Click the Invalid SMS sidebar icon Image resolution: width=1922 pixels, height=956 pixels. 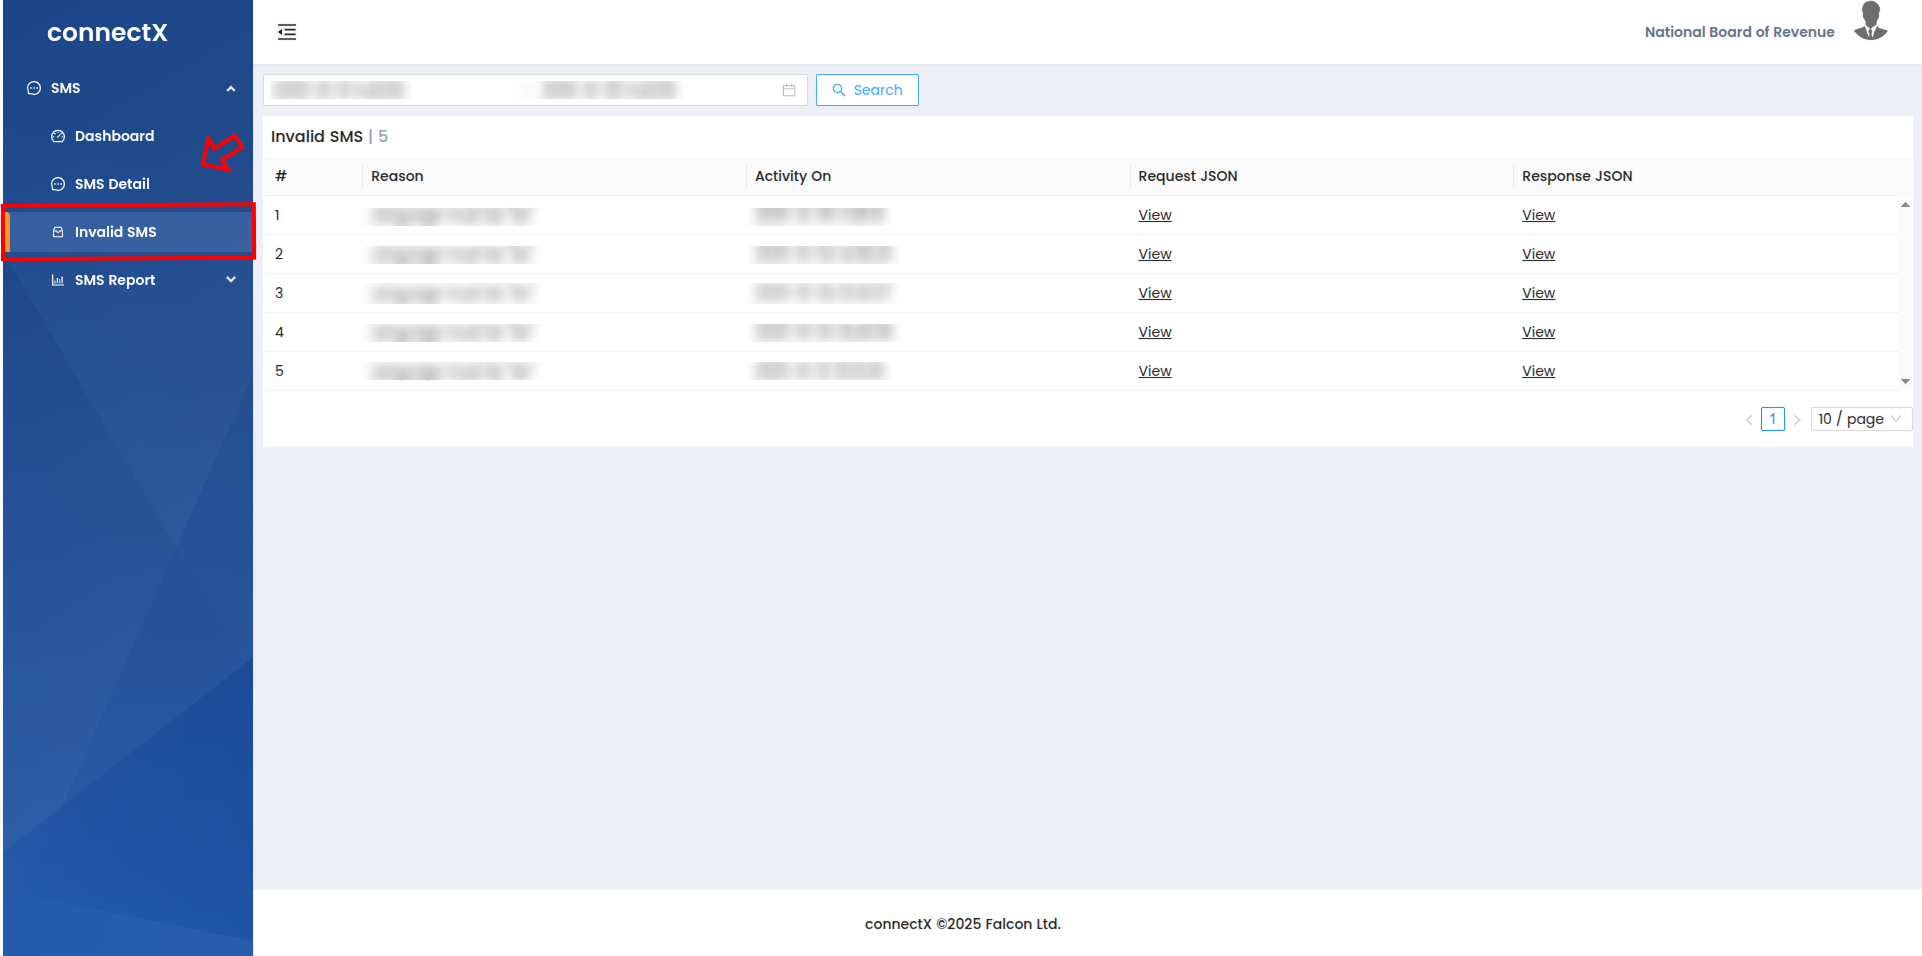tap(58, 232)
